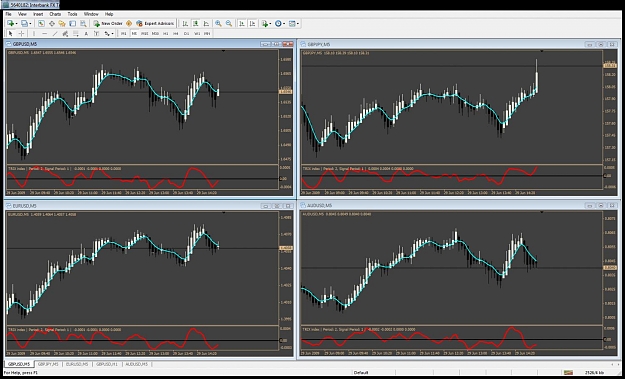Open the Window menu
Image resolution: width=625 pixels, height=379 pixels.
[x=91, y=14]
